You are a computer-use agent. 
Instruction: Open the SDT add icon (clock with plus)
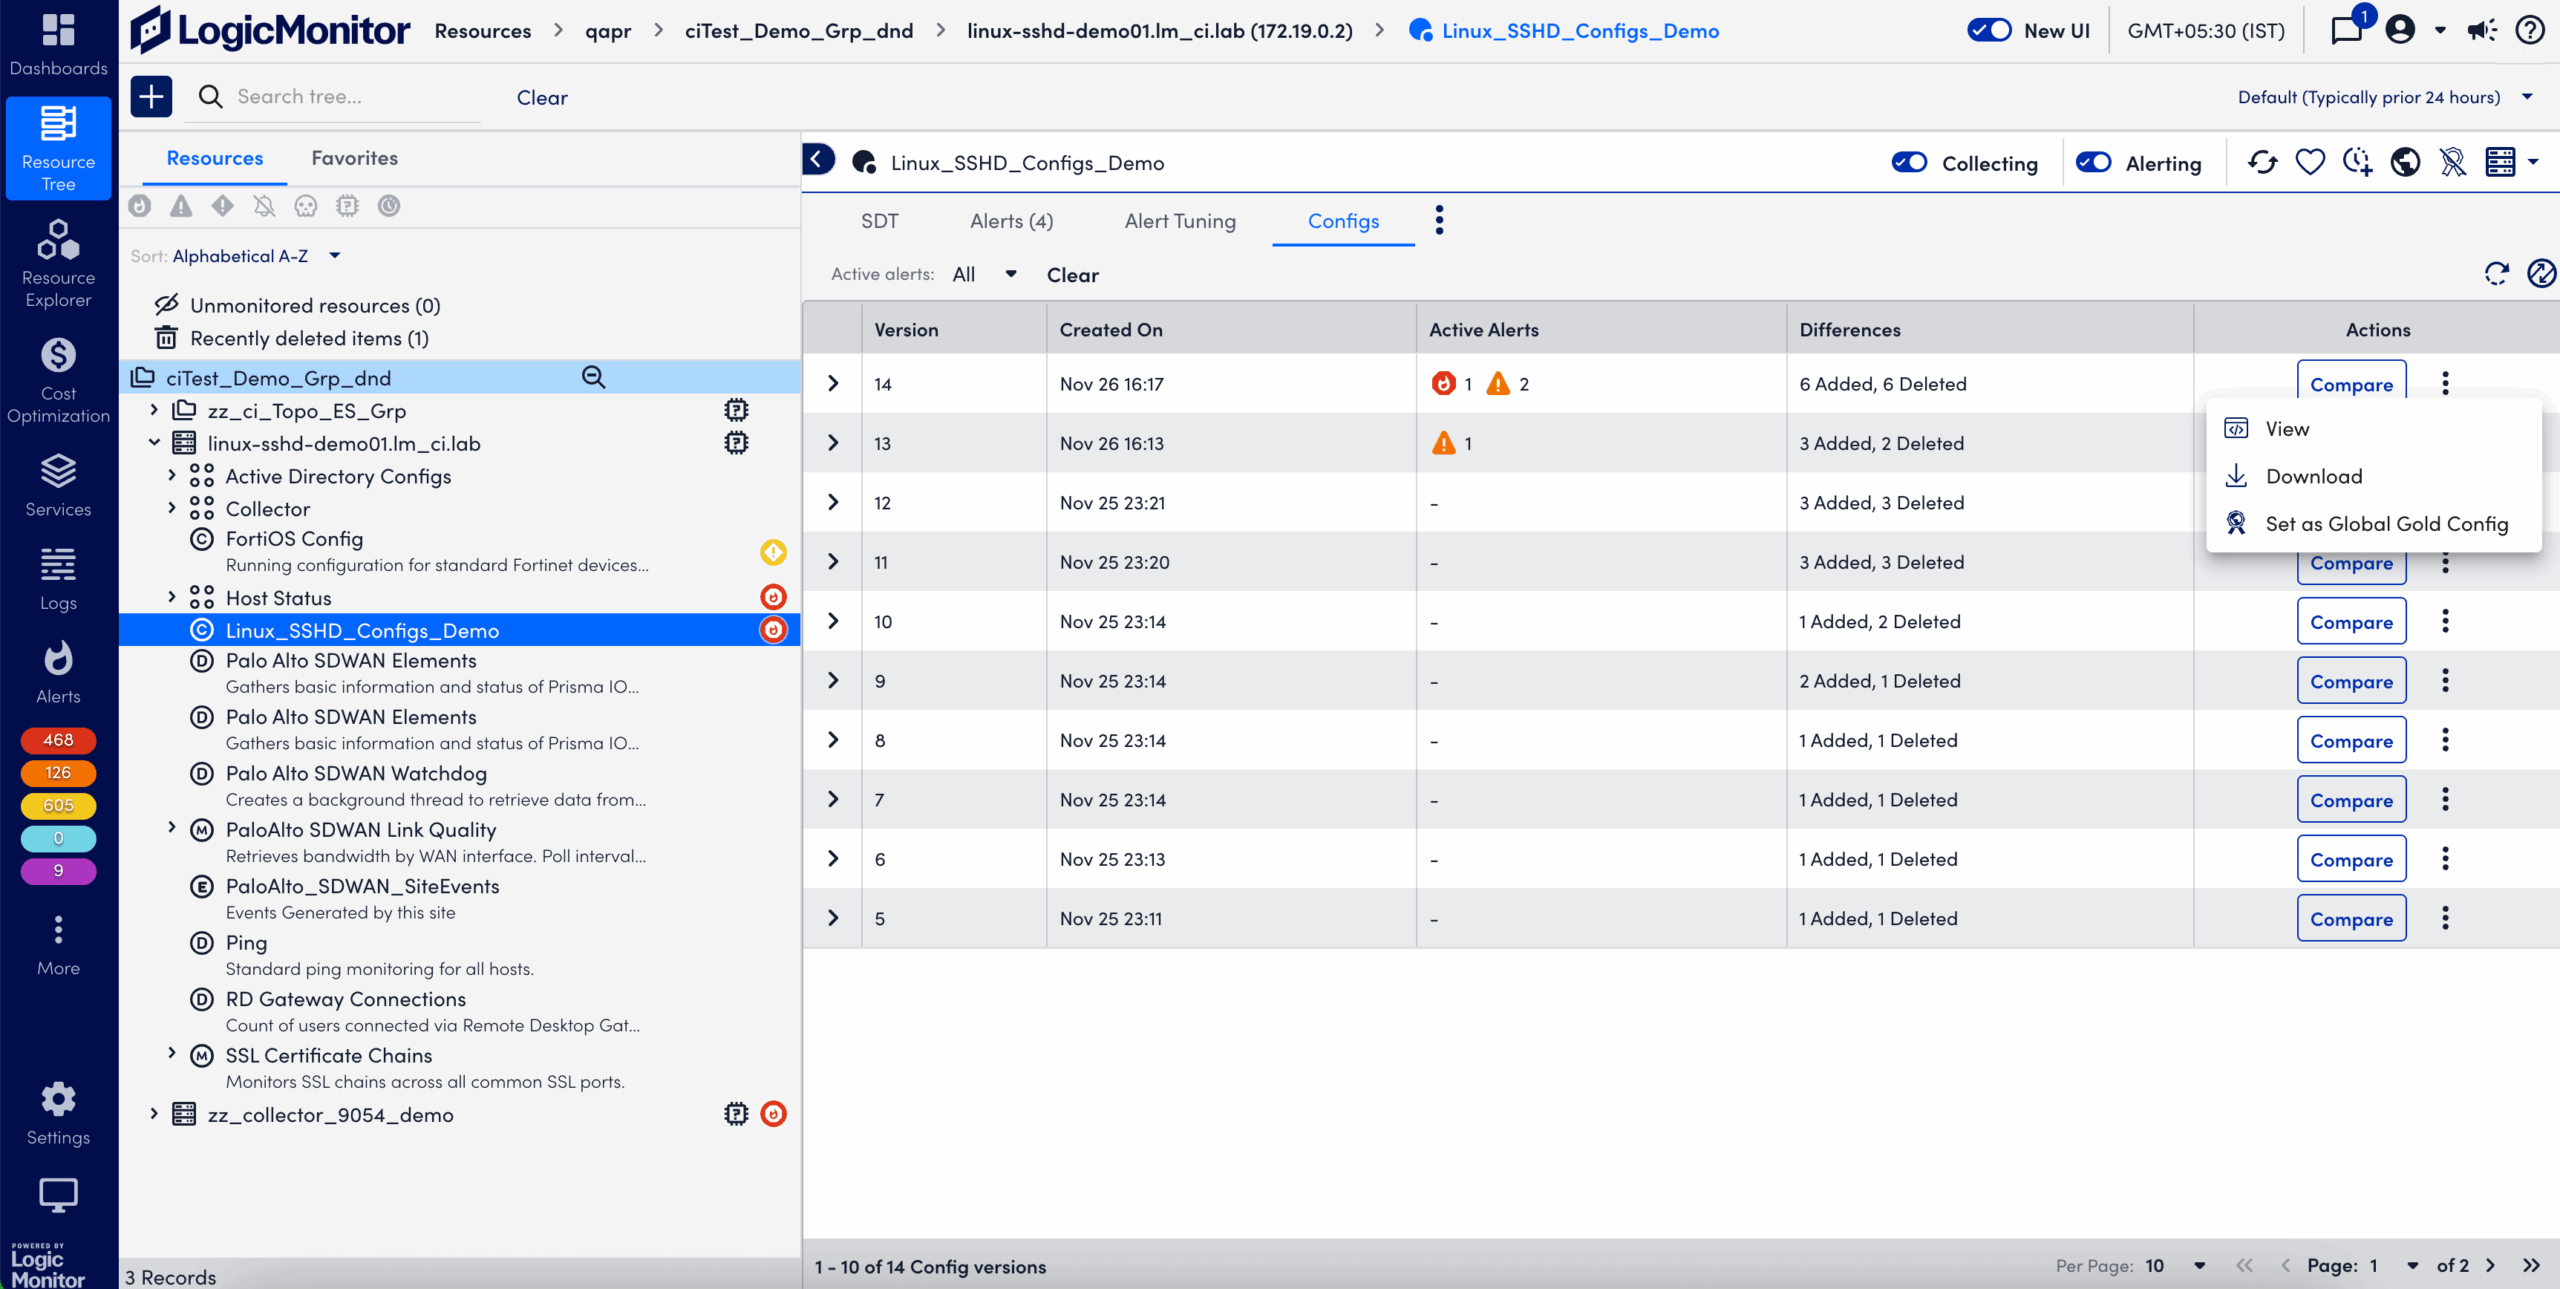[x=2357, y=161]
